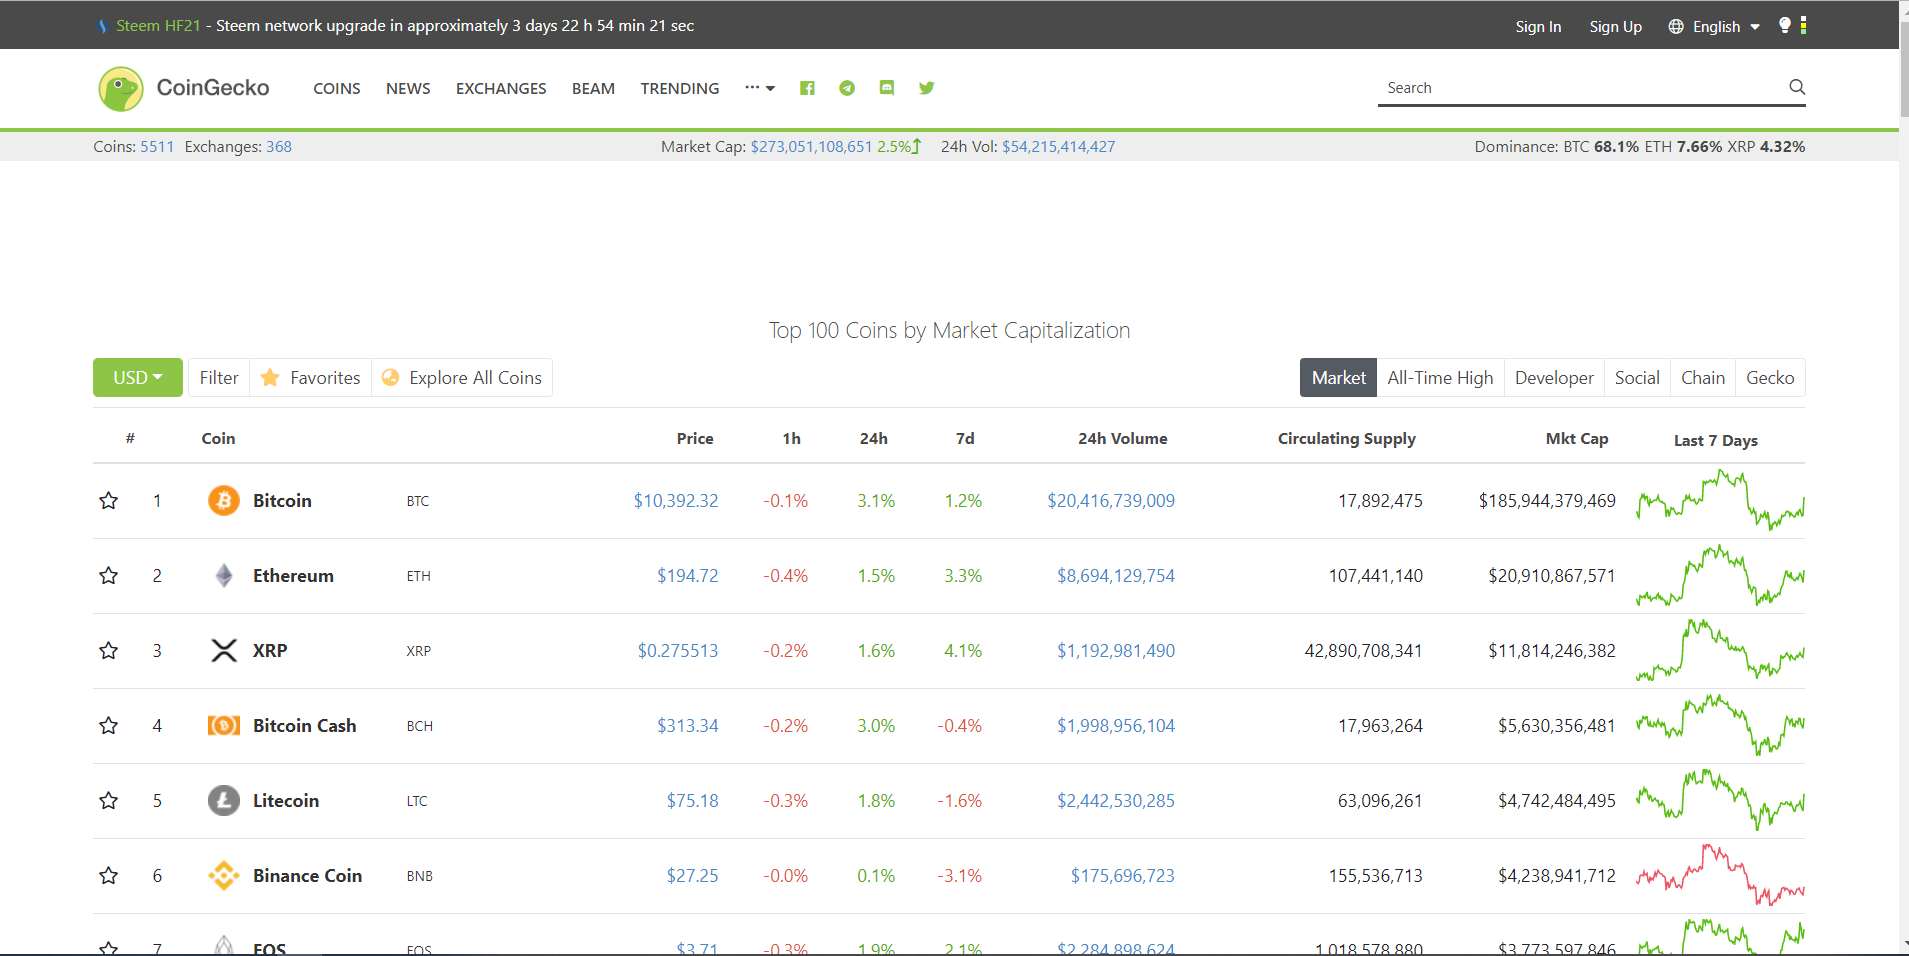The image size is (1909, 956).
Task: Click the exchanges count 368
Action: coord(279,147)
